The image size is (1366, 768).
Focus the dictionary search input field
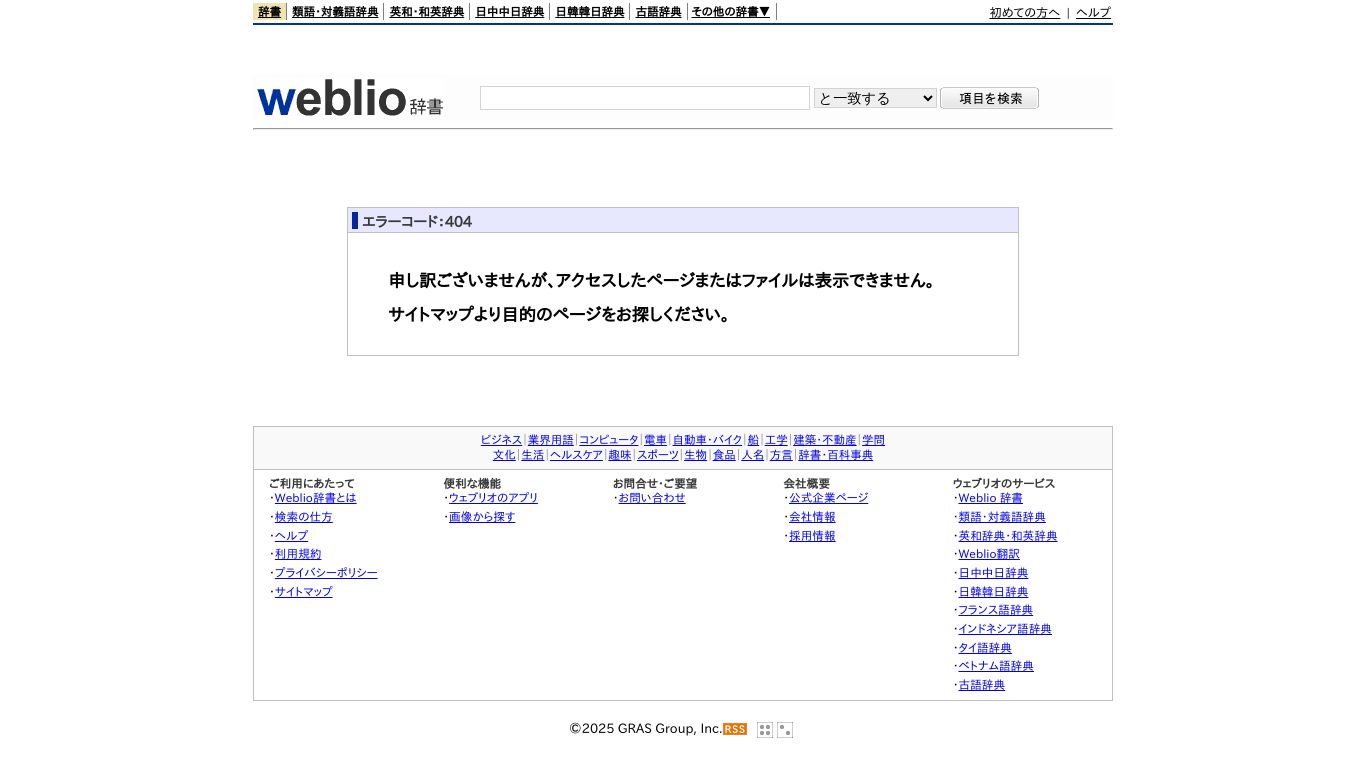click(645, 98)
